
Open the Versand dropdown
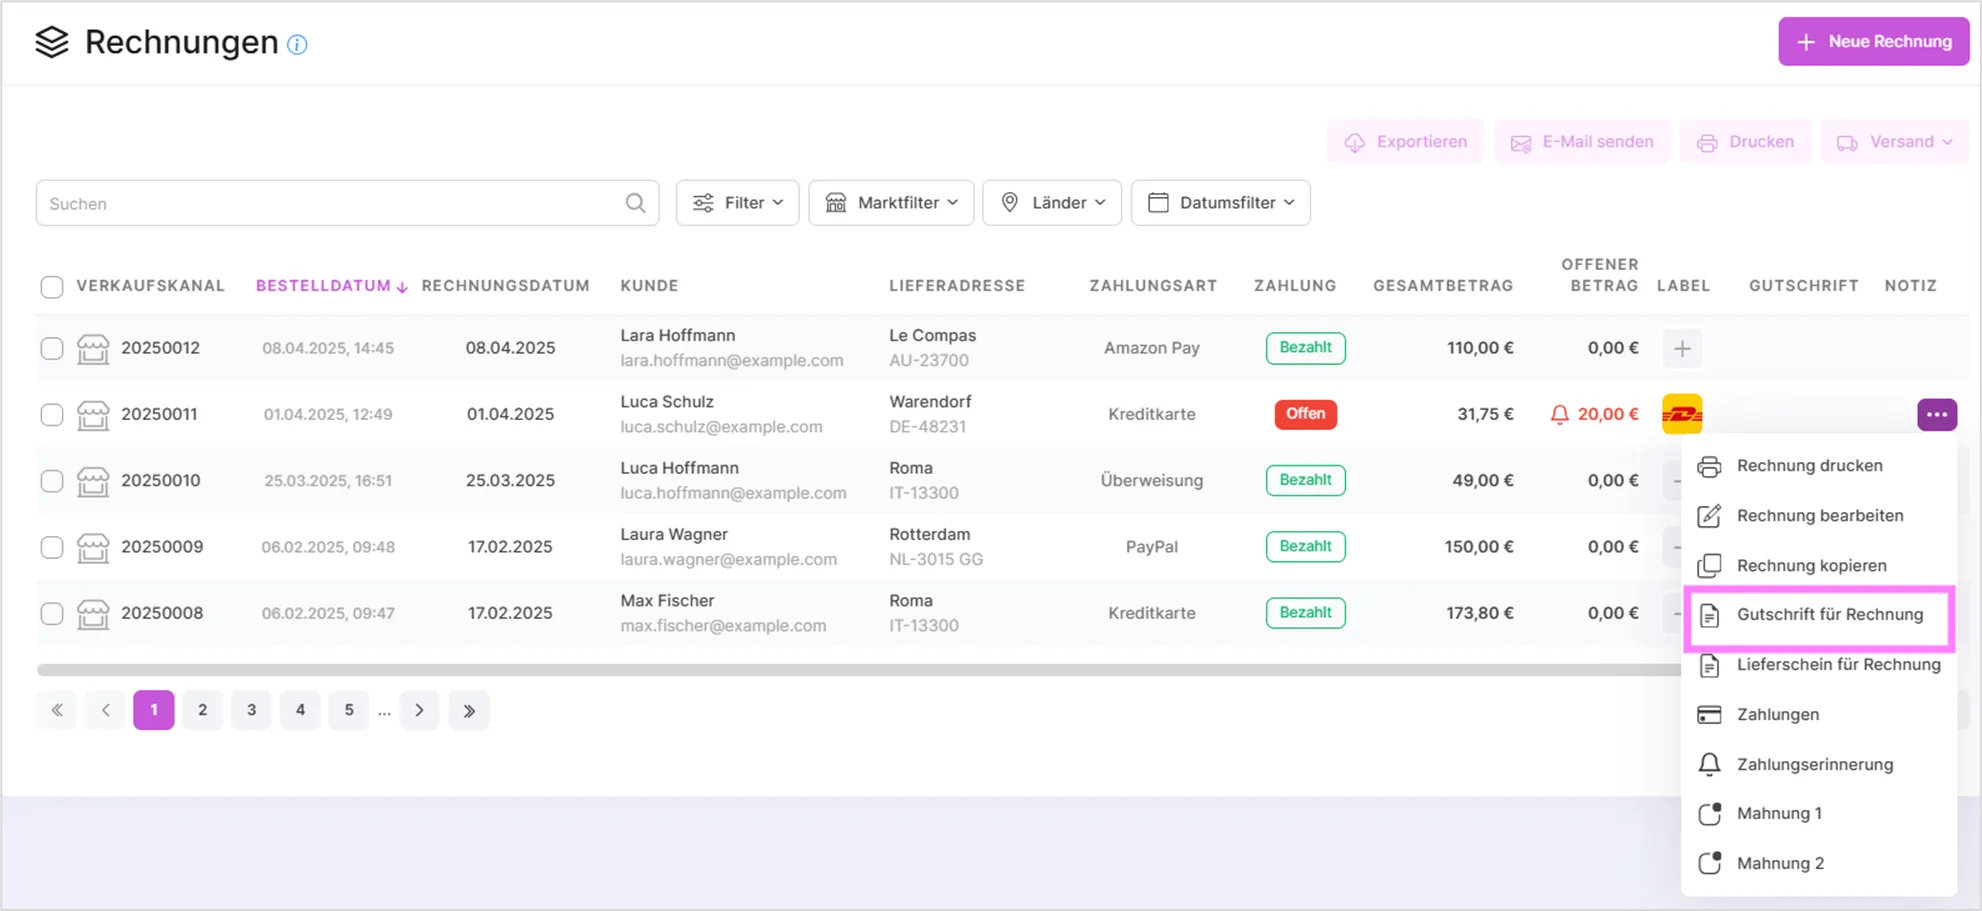(1894, 142)
